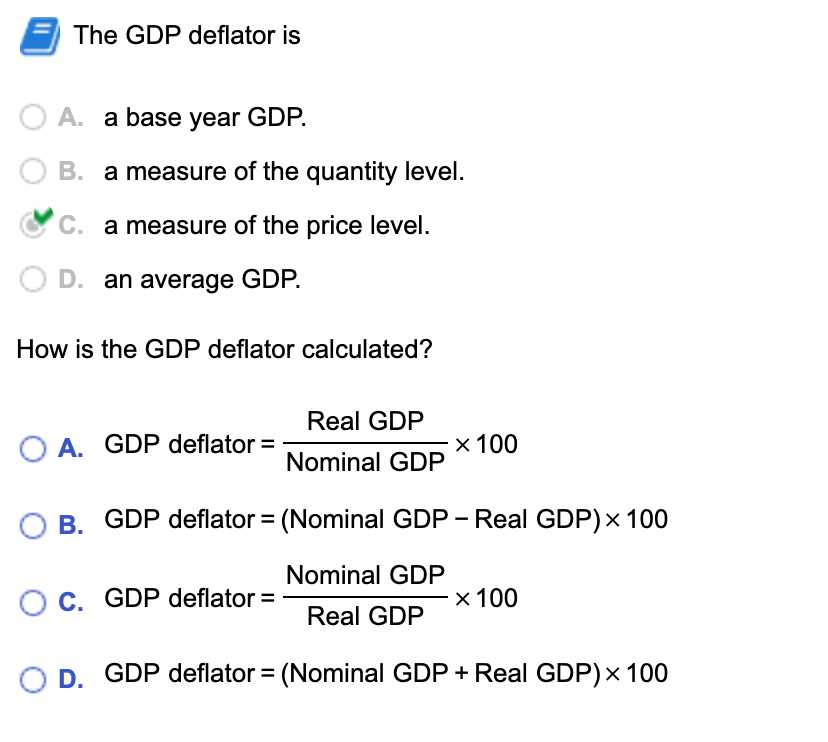Select the 'measure of the price level' radio button
Viewport: 828px width, 742px height.
pyautogui.click(x=32, y=226)
